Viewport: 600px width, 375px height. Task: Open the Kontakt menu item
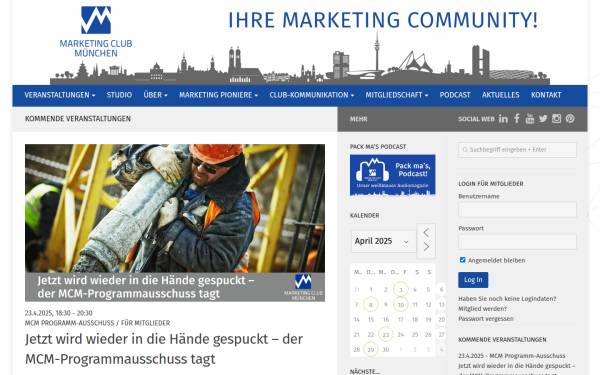click(x=546, y=95)
